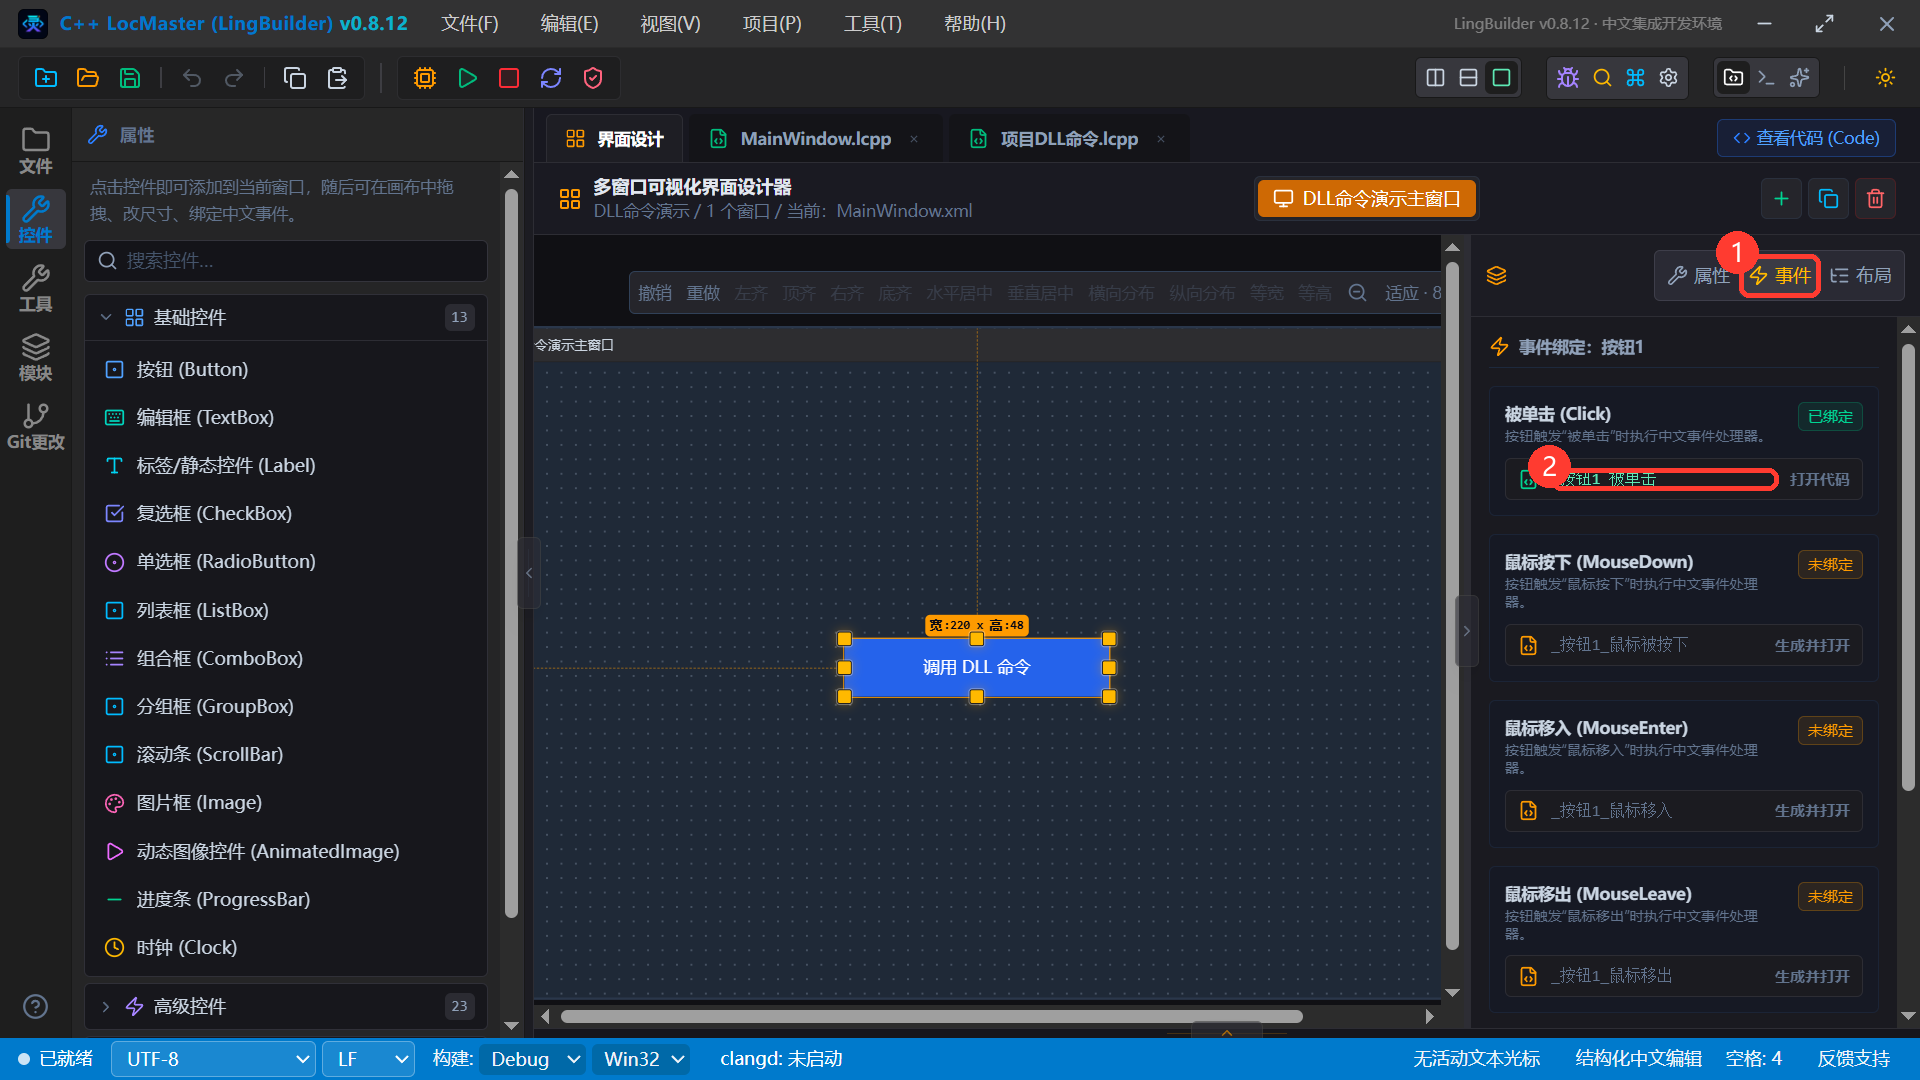The image size is (1920, 1080).
Task: Click the canvas horizontal scrollbar
Action: 931,1016
